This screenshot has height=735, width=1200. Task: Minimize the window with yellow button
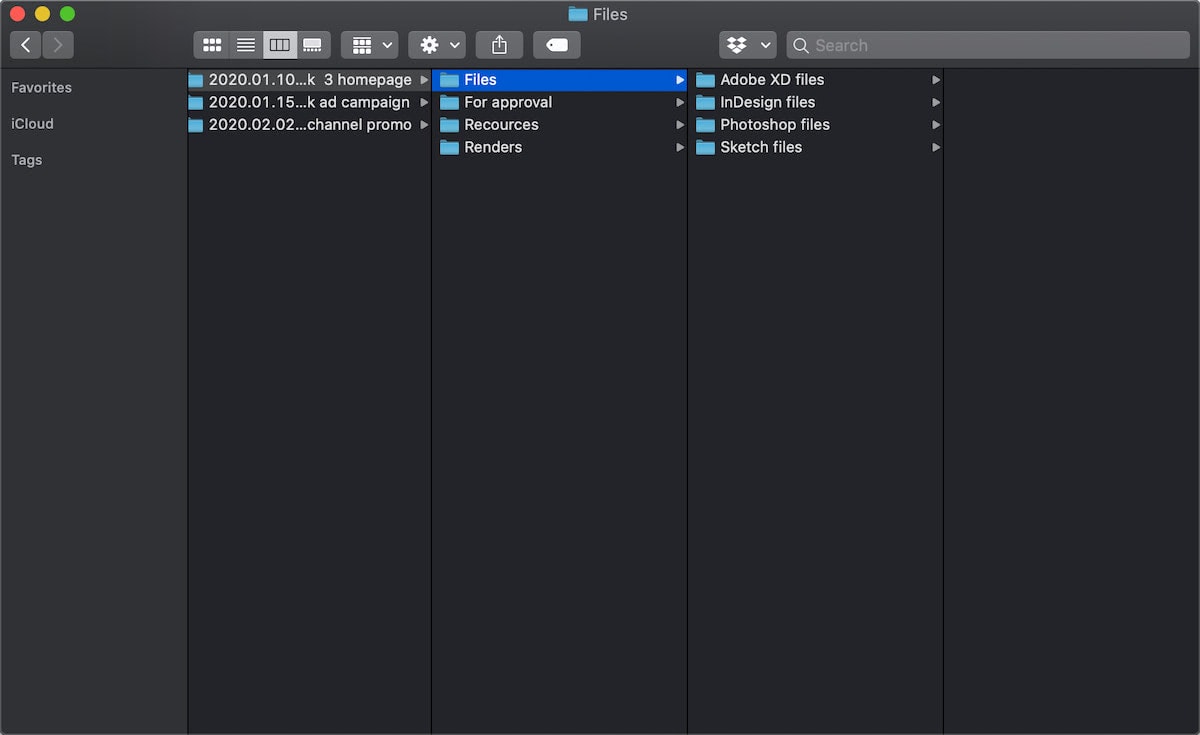[x=42, y=14]
